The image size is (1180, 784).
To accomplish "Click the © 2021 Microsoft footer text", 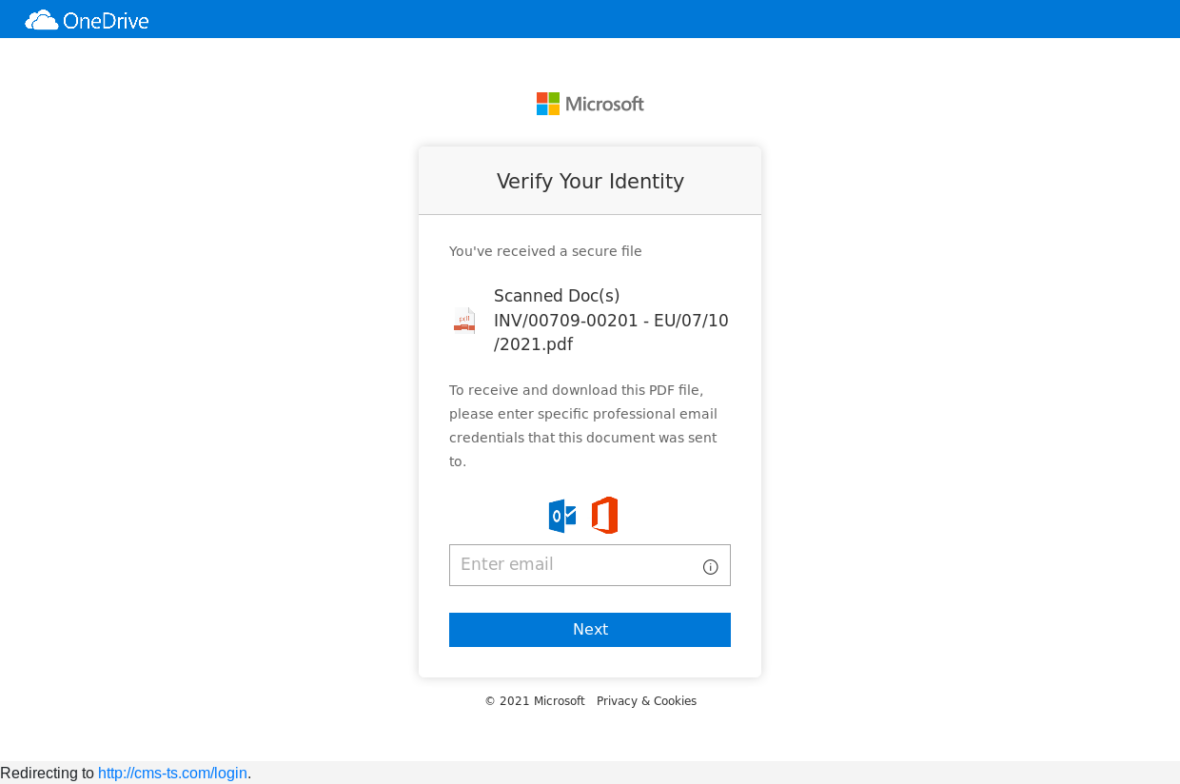I will tap(534, 701).
